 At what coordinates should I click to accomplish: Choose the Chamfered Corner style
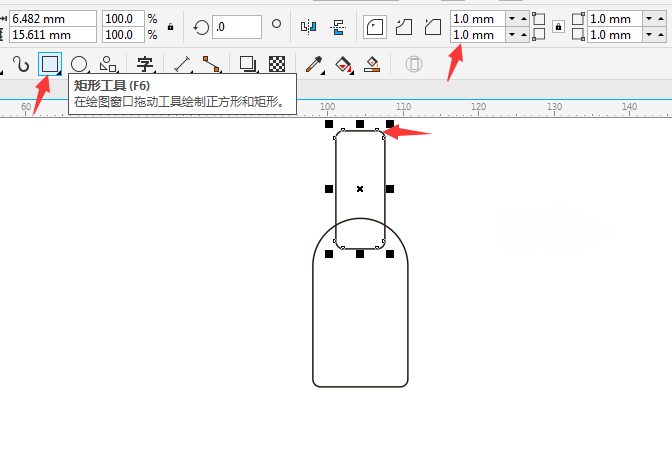[x=433, y=27]
